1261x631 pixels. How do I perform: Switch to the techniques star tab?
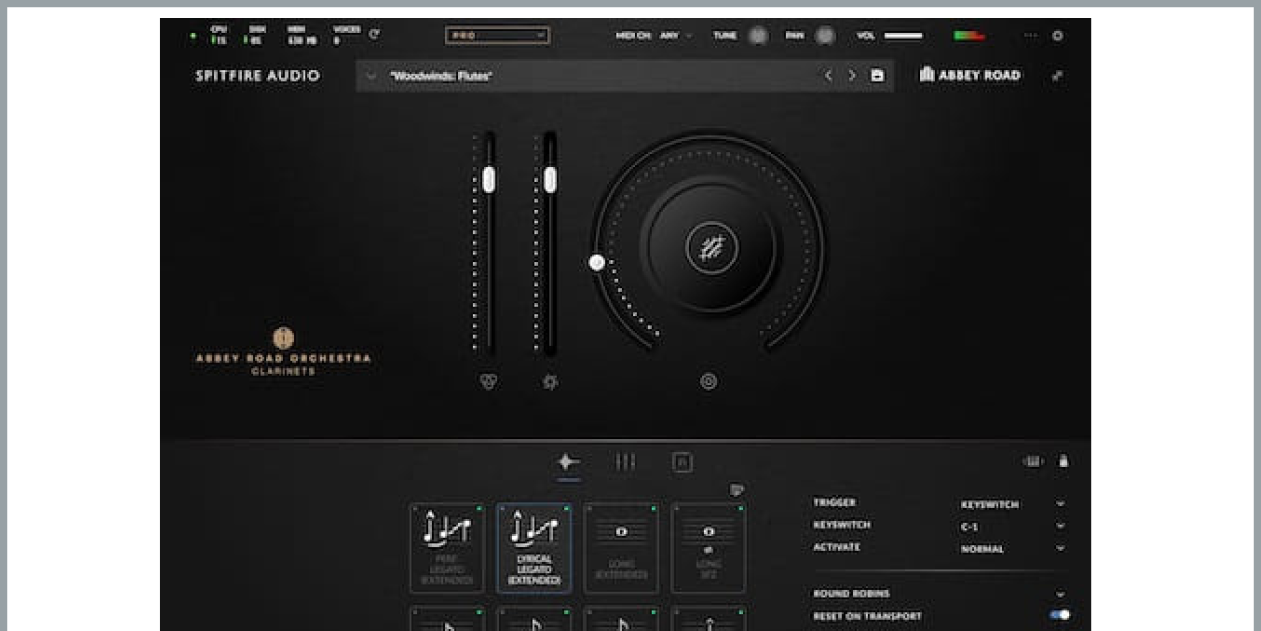568,461
